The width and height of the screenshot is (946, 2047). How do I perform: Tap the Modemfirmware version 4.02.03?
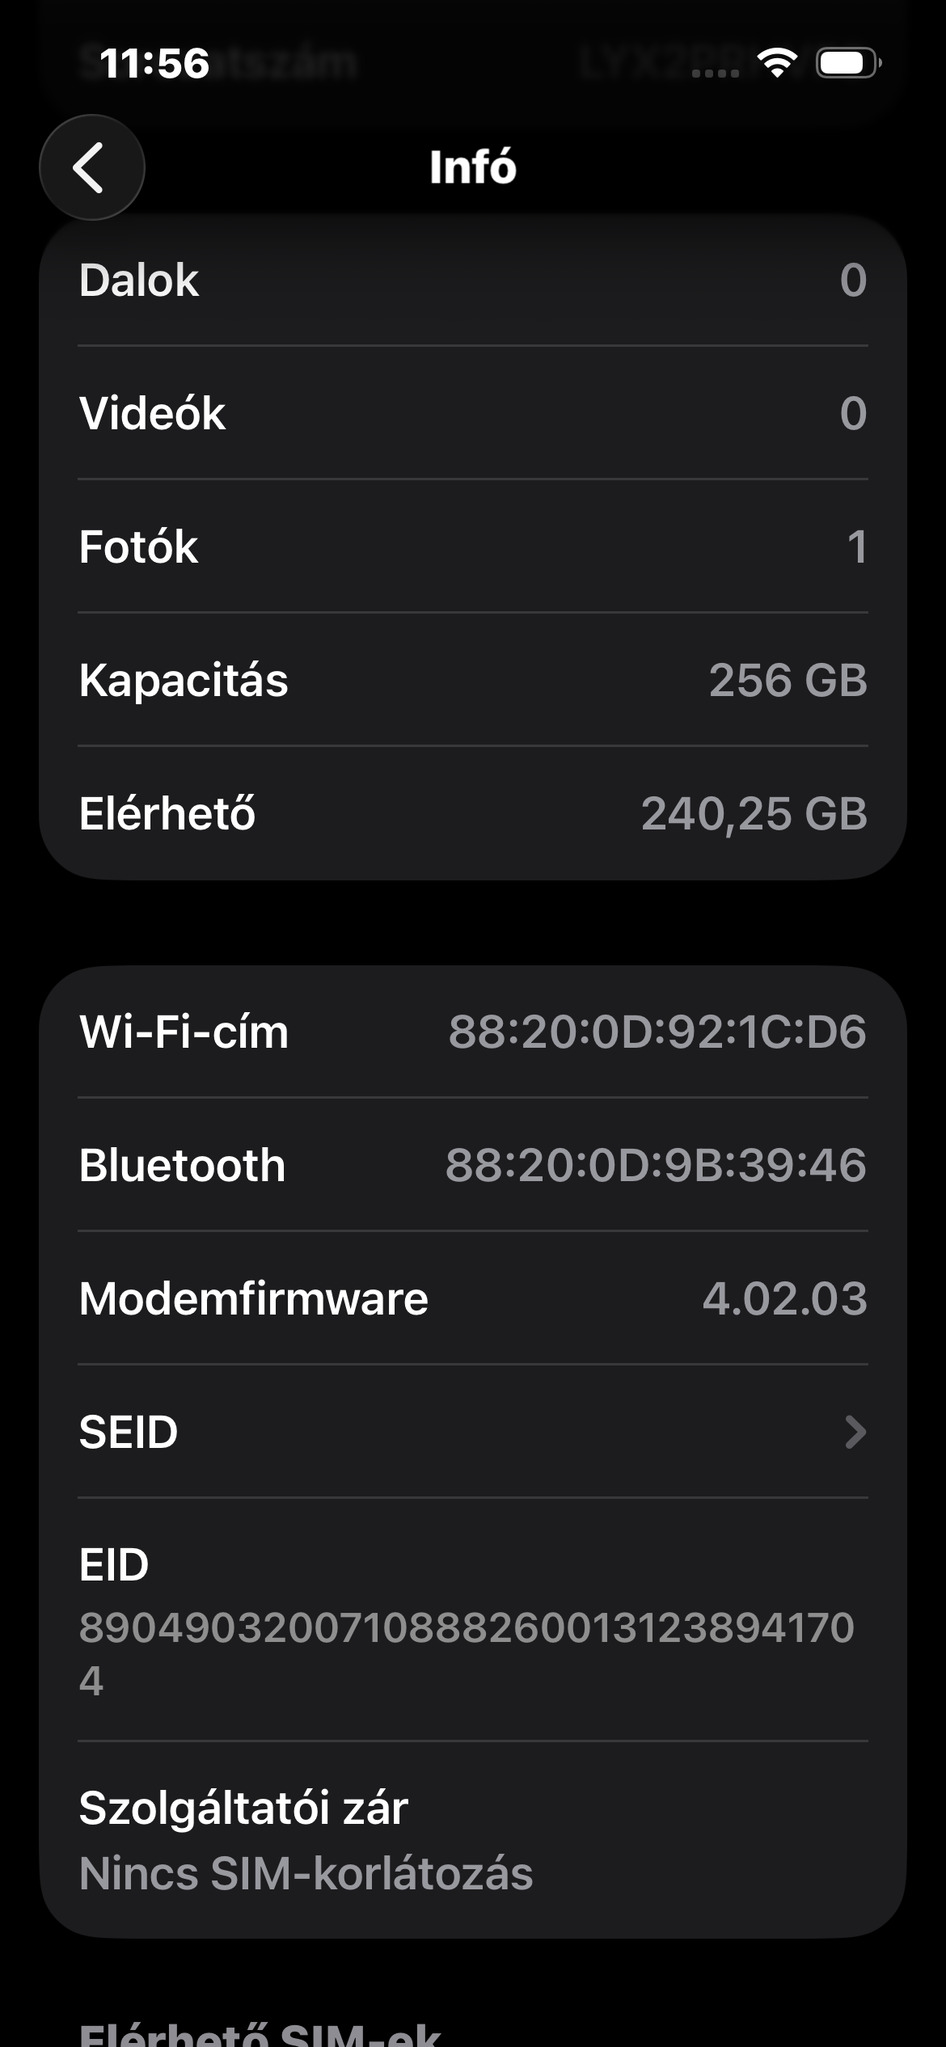(784, 1298)
